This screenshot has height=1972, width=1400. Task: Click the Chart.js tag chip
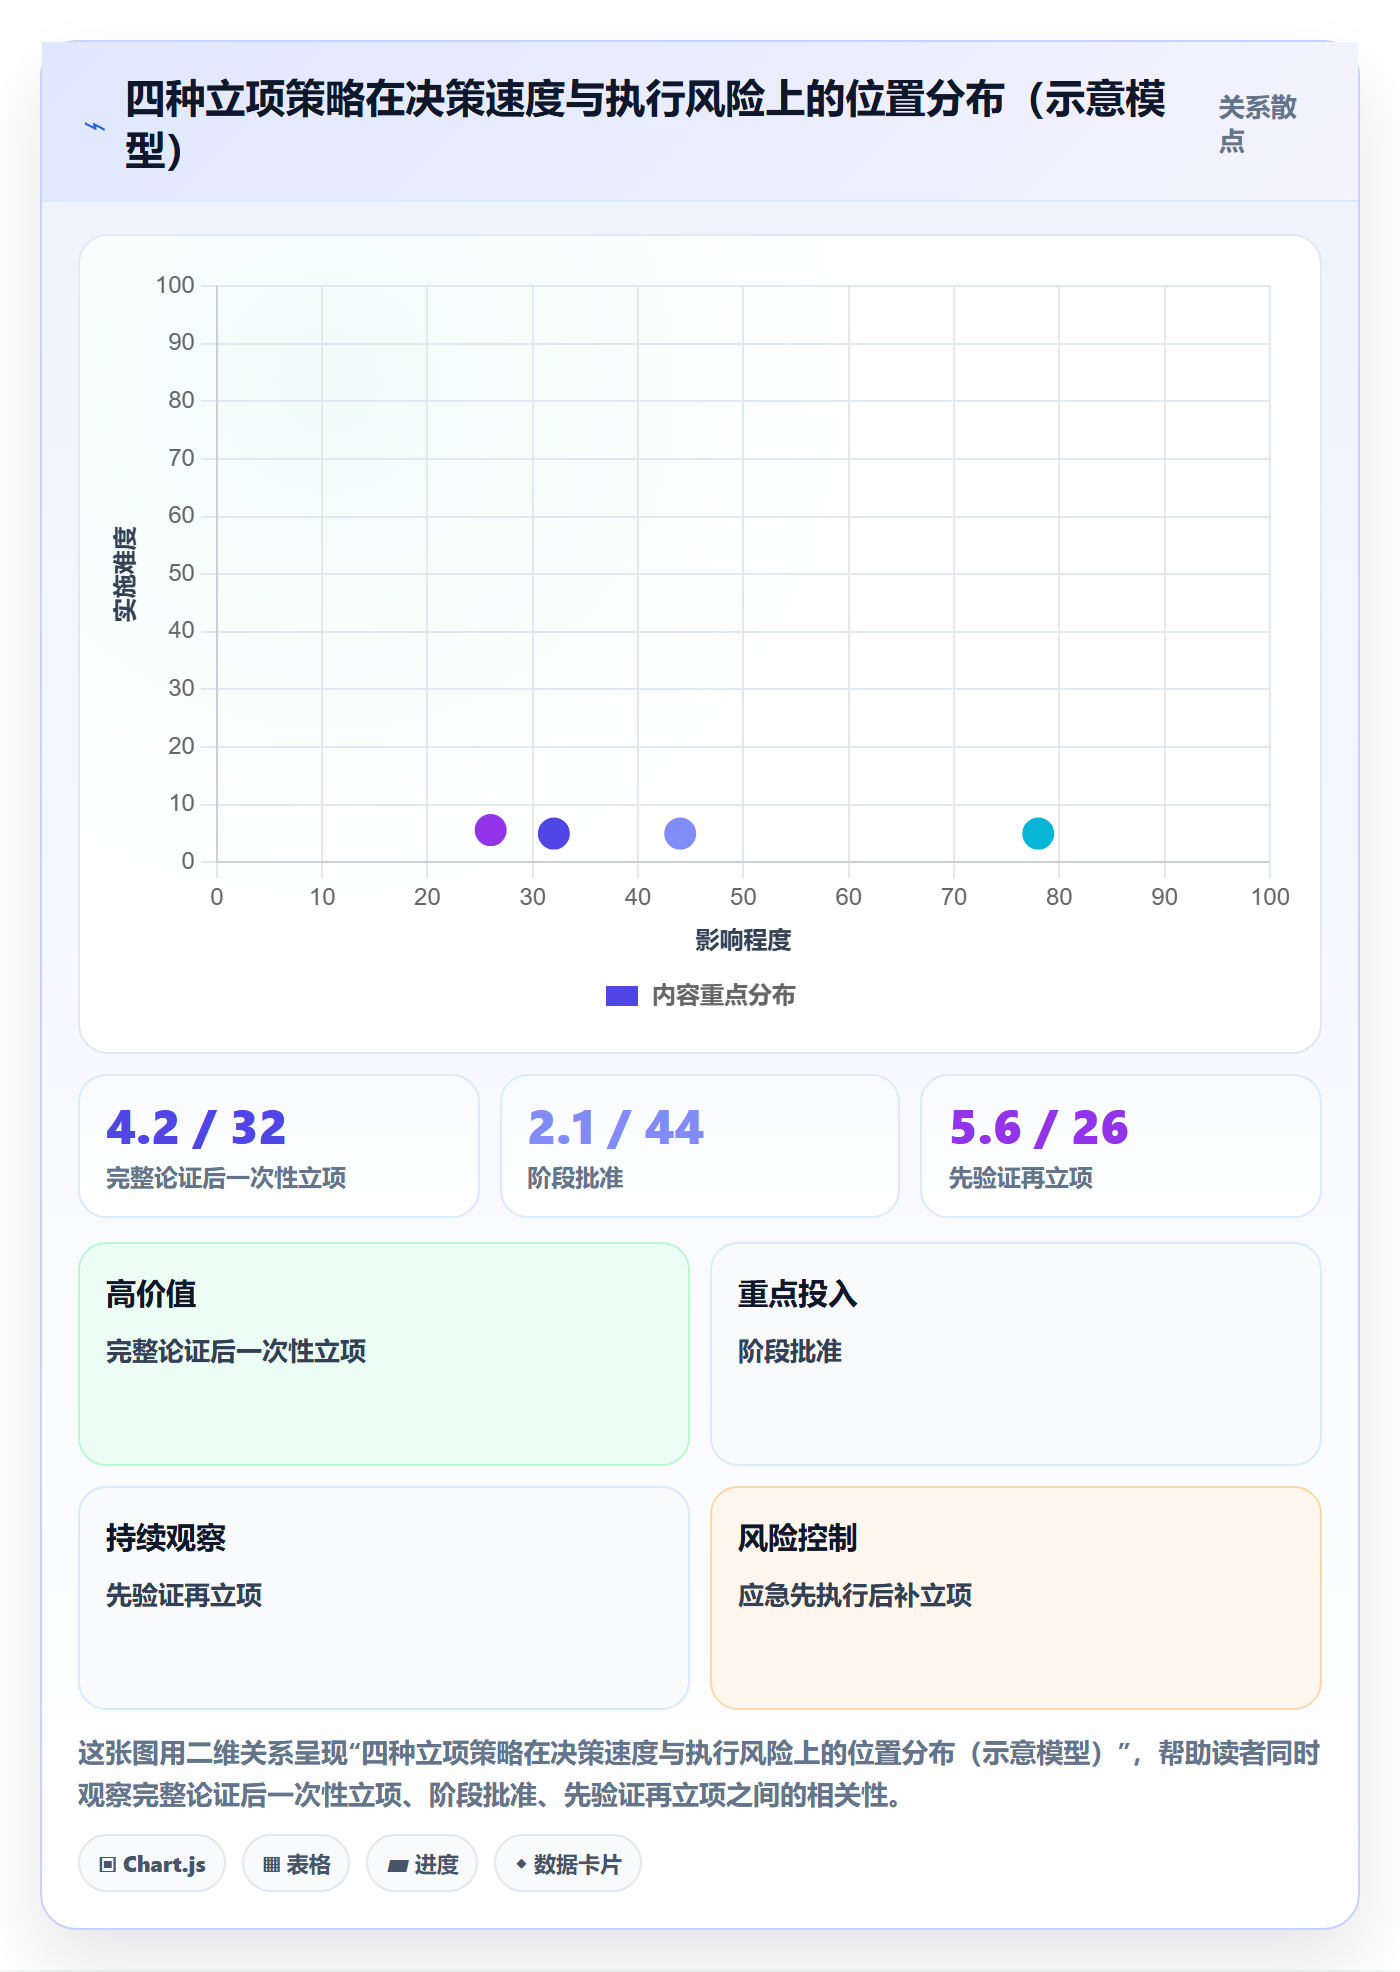pyautogui.click(x=152, y=1864)
